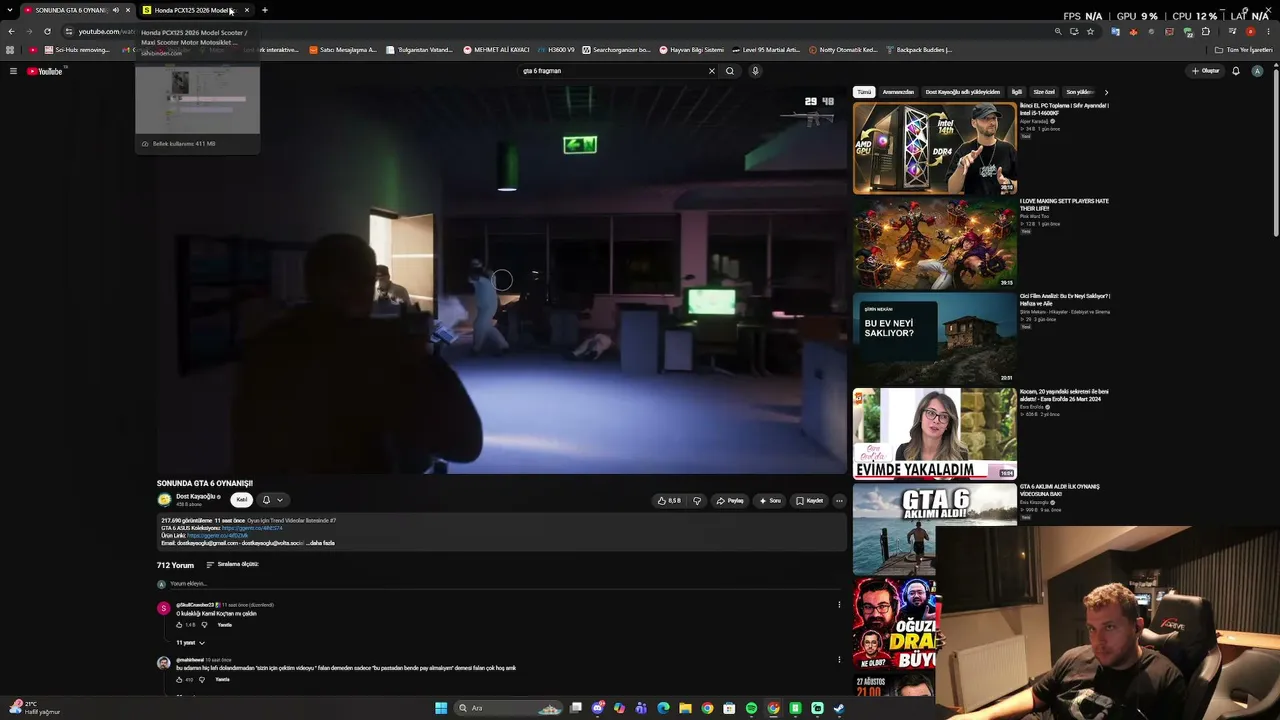Select the İlgili filter chip

pyautogui.click(x=1016, y=92)
